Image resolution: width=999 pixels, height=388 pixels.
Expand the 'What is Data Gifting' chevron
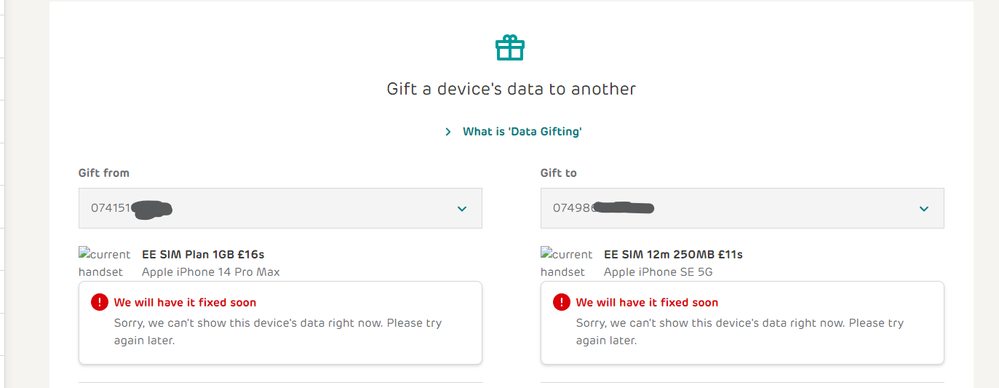pyautogui.click(x=449, y=132)
